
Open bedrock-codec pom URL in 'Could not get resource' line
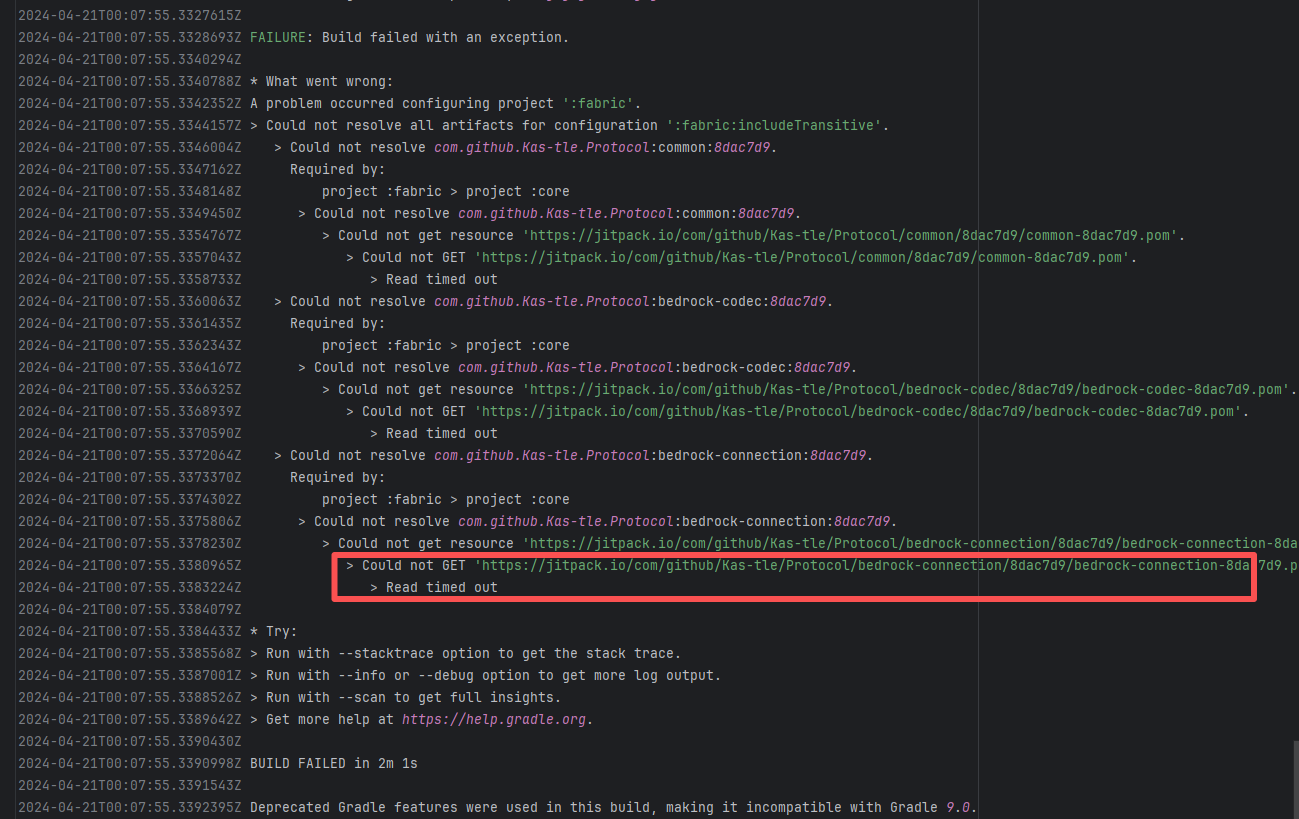[x=909, y=390]
